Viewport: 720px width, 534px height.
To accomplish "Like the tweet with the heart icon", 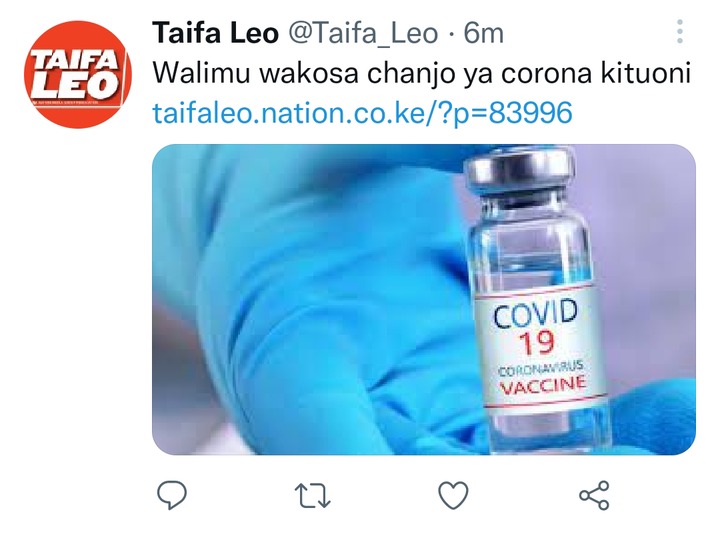I will pos(453,495).
